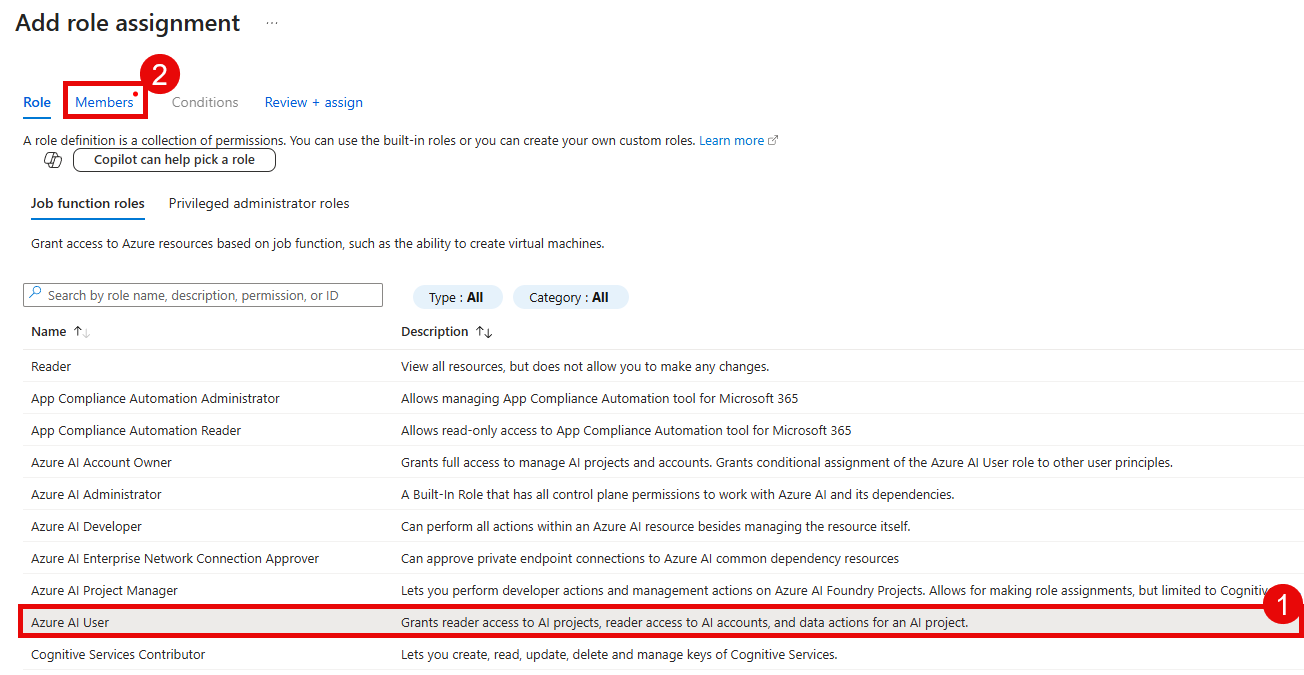Follow the Learn more link

pos(732,139)
